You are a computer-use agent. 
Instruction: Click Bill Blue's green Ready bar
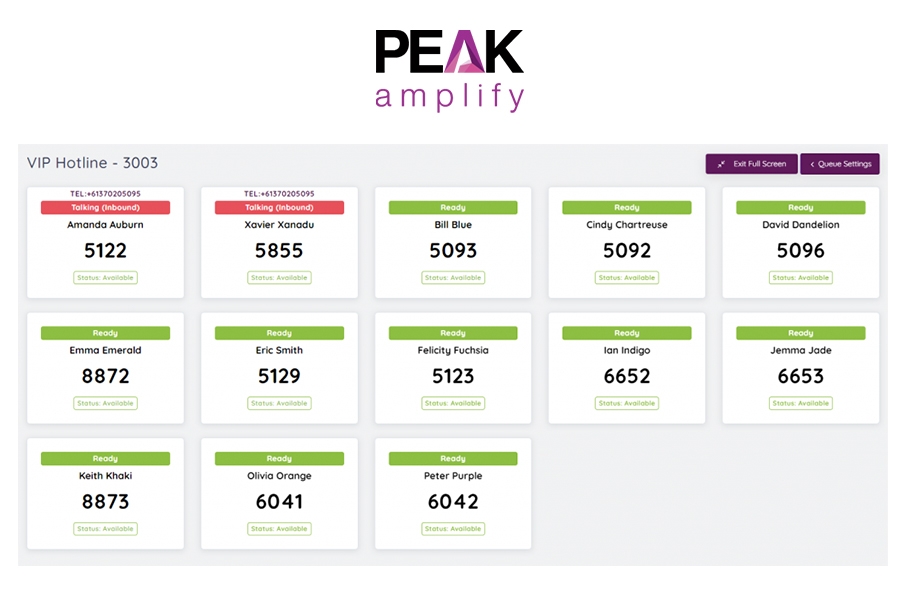[x=453, y=207]
